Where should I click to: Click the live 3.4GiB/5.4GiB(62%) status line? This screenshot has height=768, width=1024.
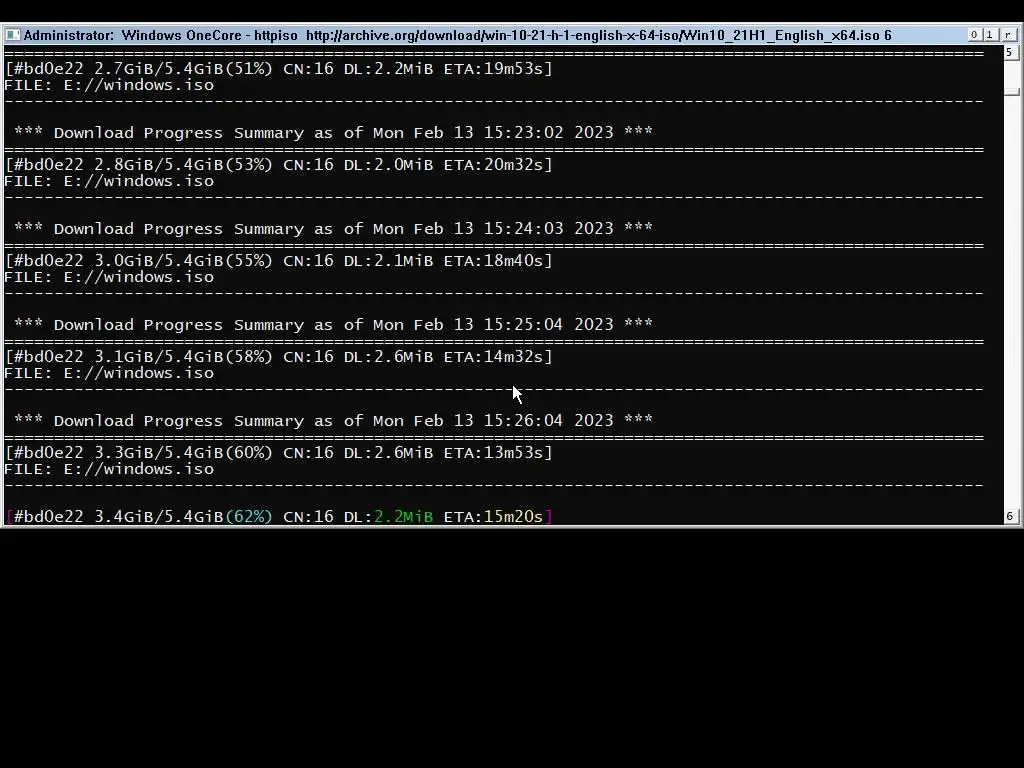(279, 517)
